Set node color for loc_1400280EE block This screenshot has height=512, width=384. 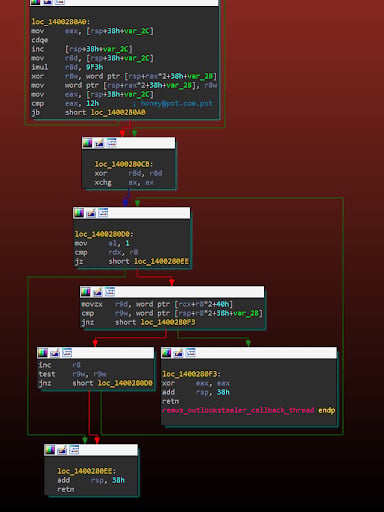tap(50, 450)
